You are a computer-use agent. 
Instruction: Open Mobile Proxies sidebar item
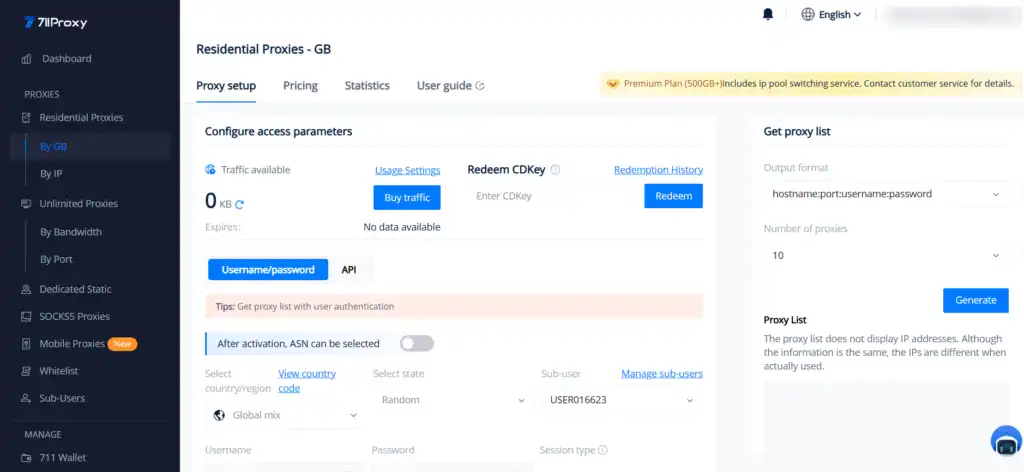coord(72,343)
